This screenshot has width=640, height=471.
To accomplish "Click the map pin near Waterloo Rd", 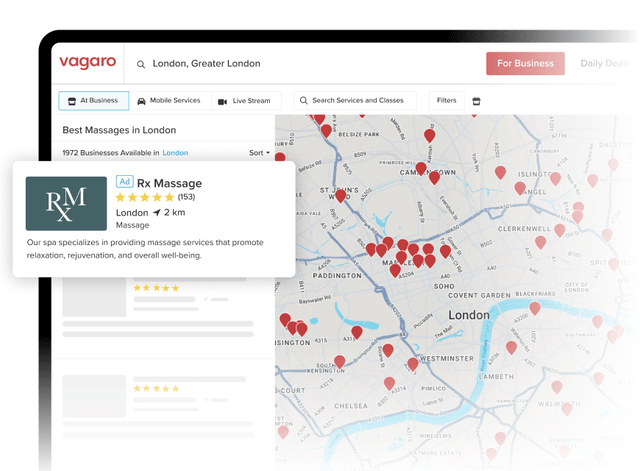I will [x=511, y=347].
